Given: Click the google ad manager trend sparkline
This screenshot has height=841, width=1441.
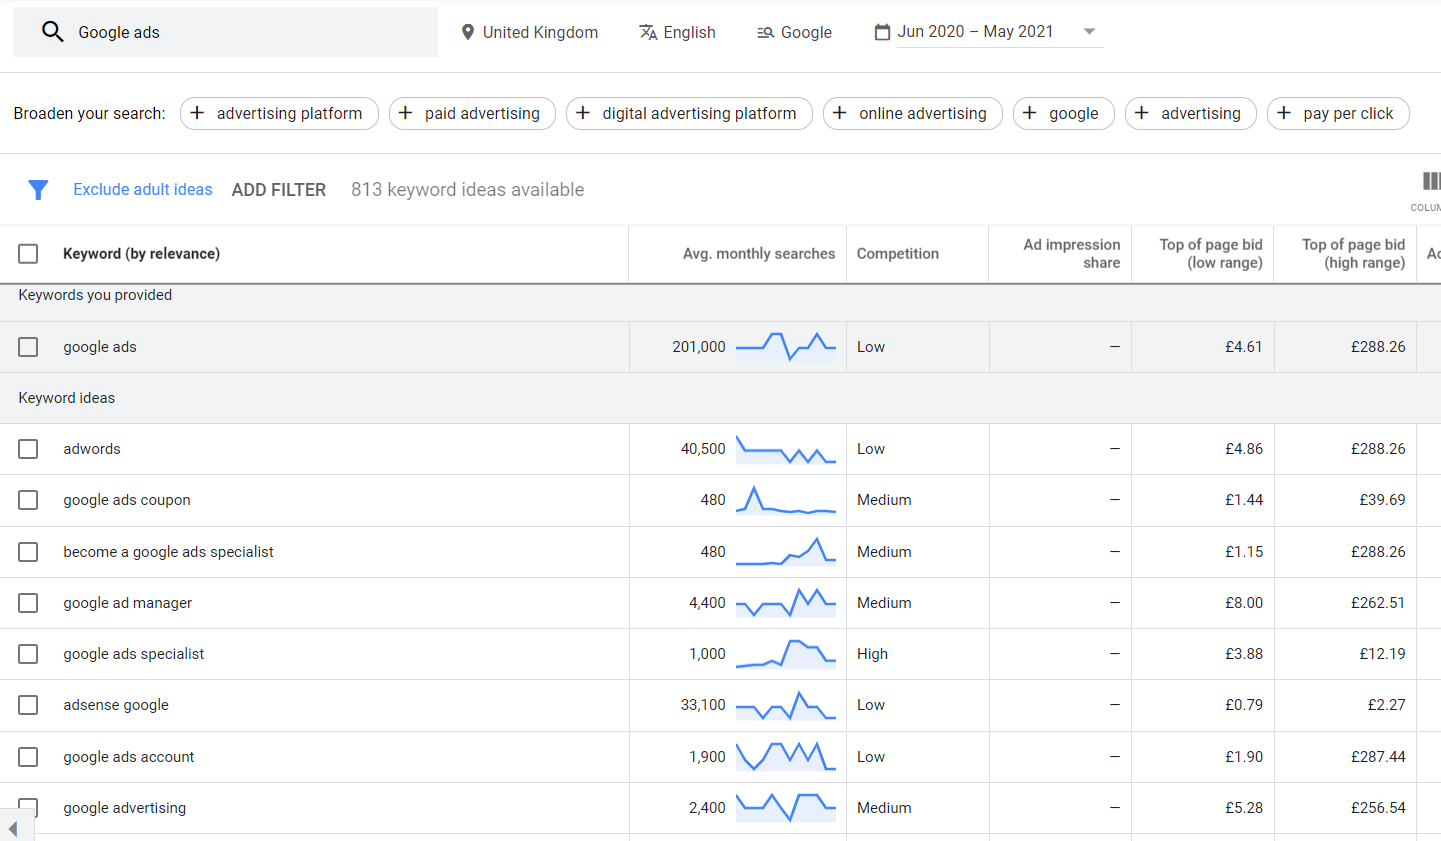Looking at the screenshot, I should [786, 603].
